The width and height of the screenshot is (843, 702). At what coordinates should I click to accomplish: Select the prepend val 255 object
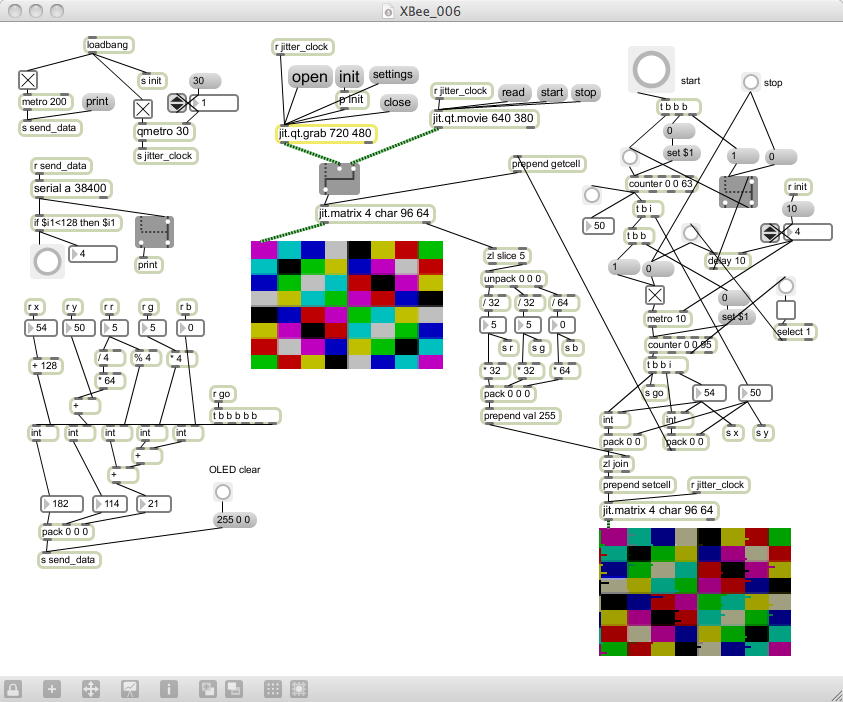pos(520,416)
